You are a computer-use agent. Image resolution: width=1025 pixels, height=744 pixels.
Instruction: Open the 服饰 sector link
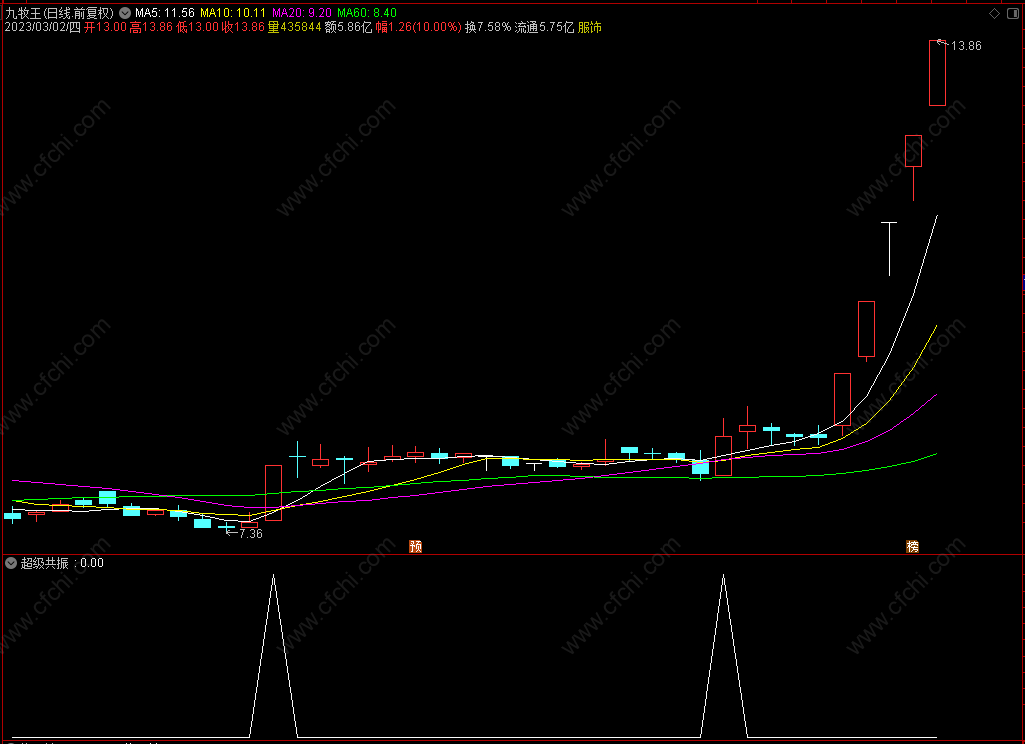[x=590, y=27]
